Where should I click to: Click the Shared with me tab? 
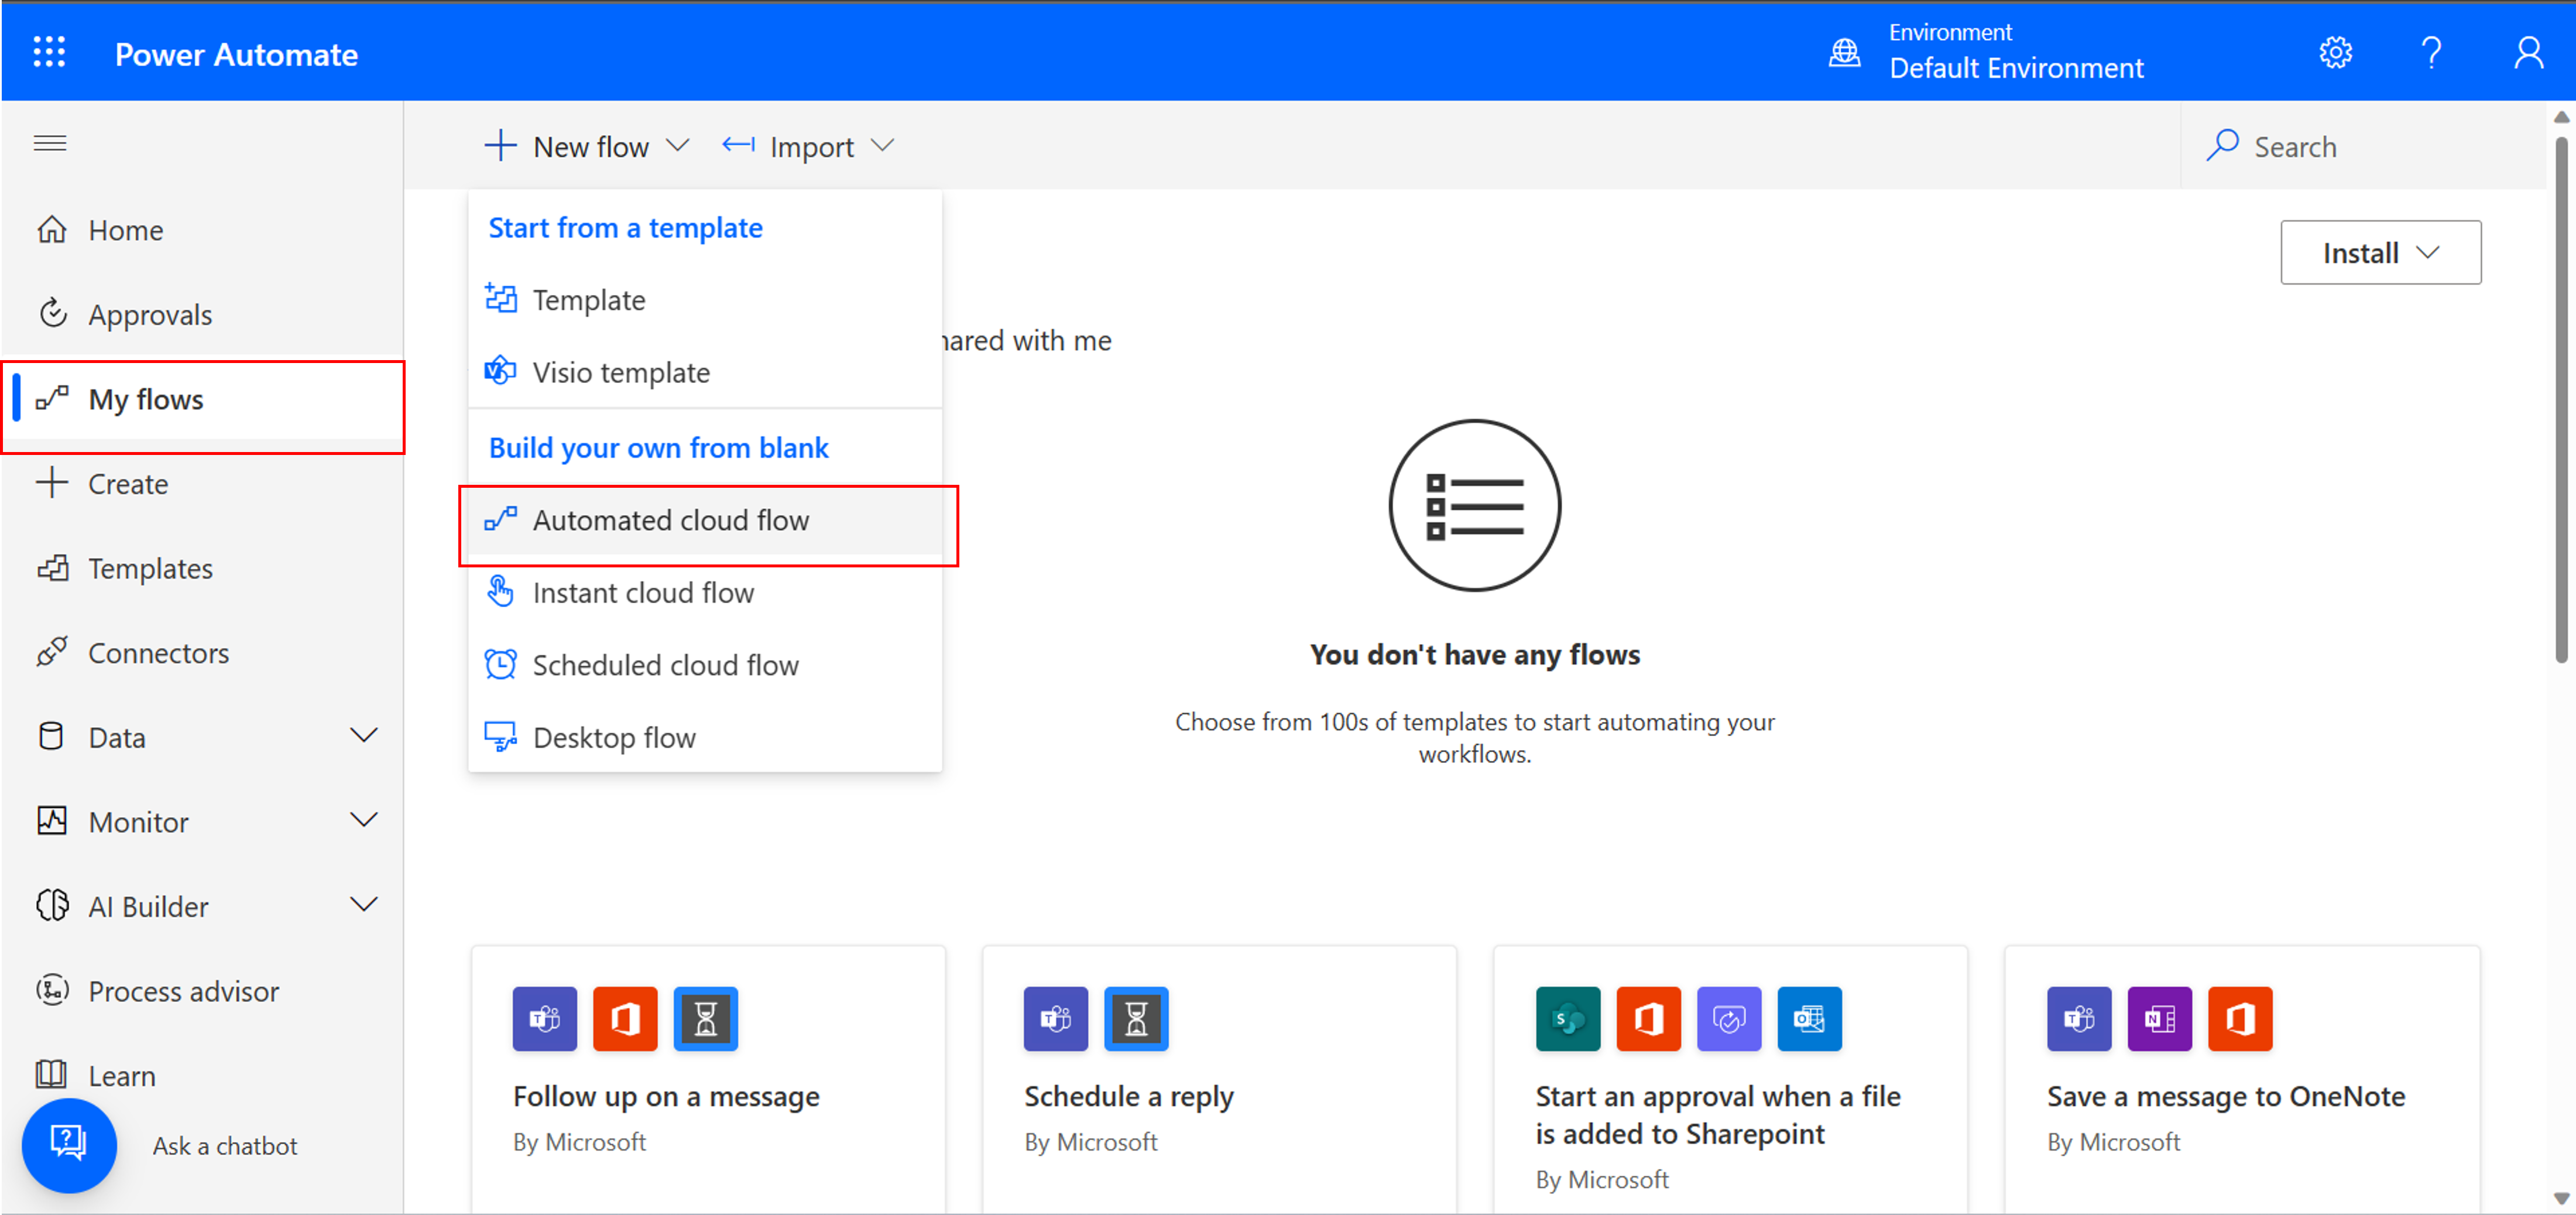tap(1027, 341)
